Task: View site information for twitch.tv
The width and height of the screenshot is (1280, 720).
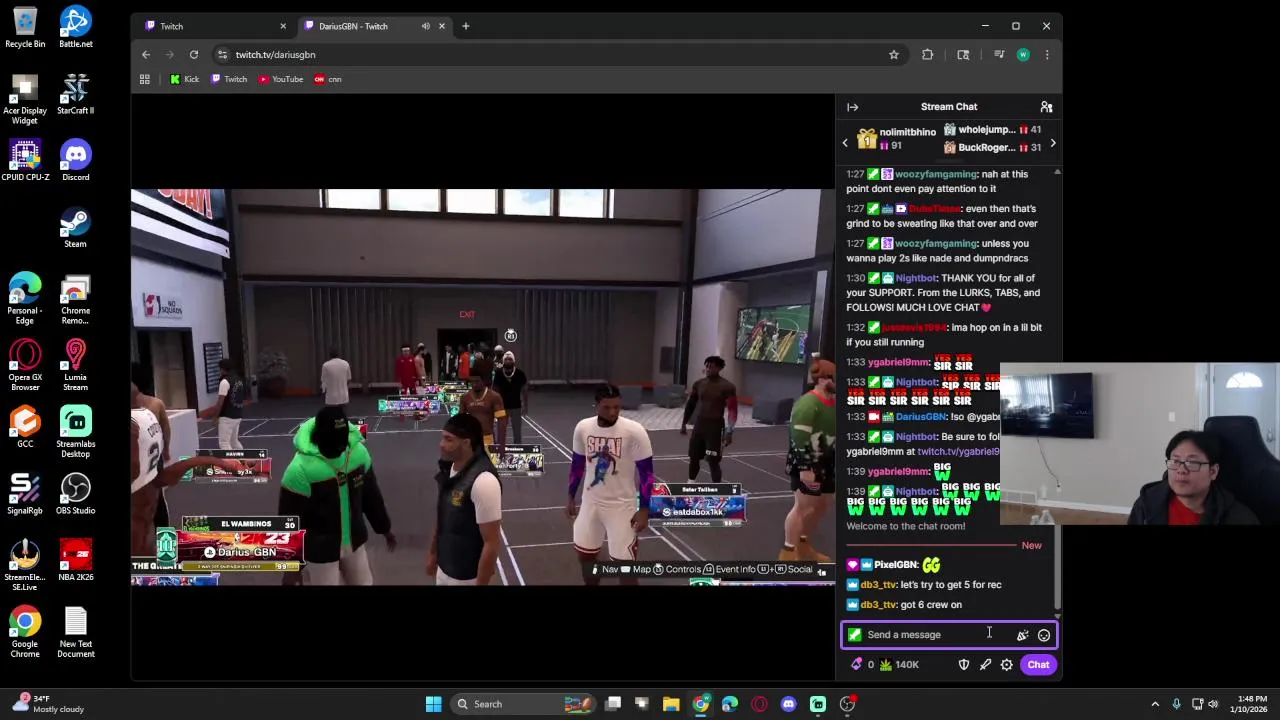Action: click(x=222, y=55)
